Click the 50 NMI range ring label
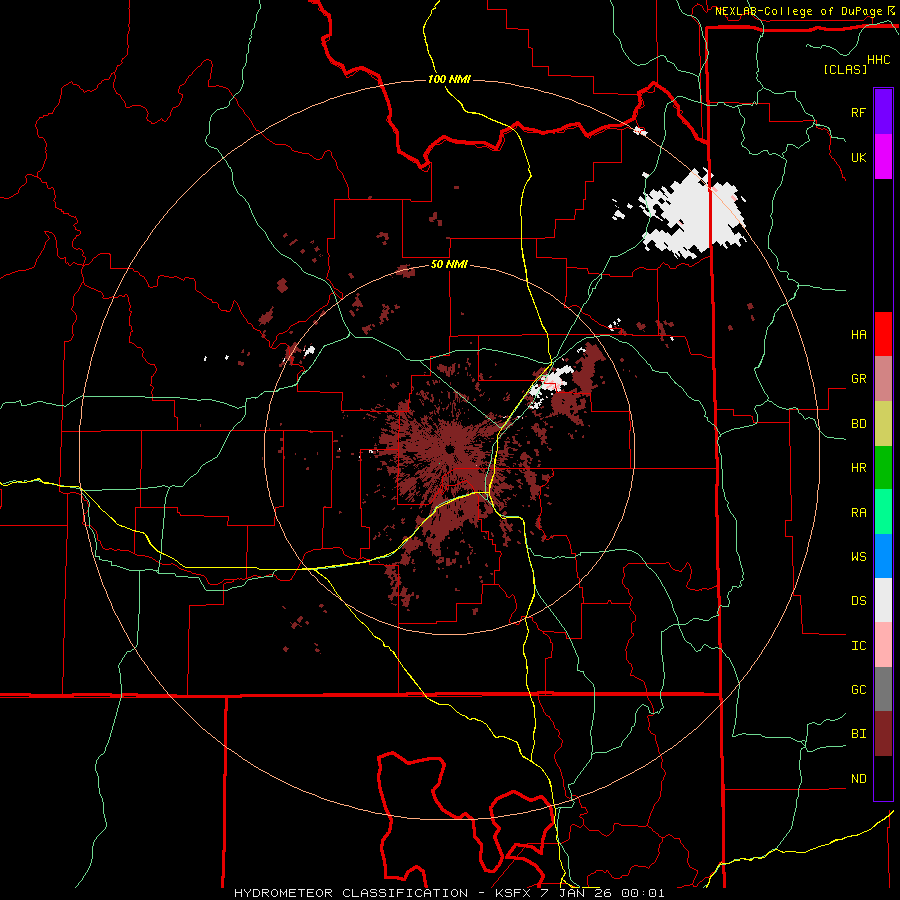 [449, 264]
